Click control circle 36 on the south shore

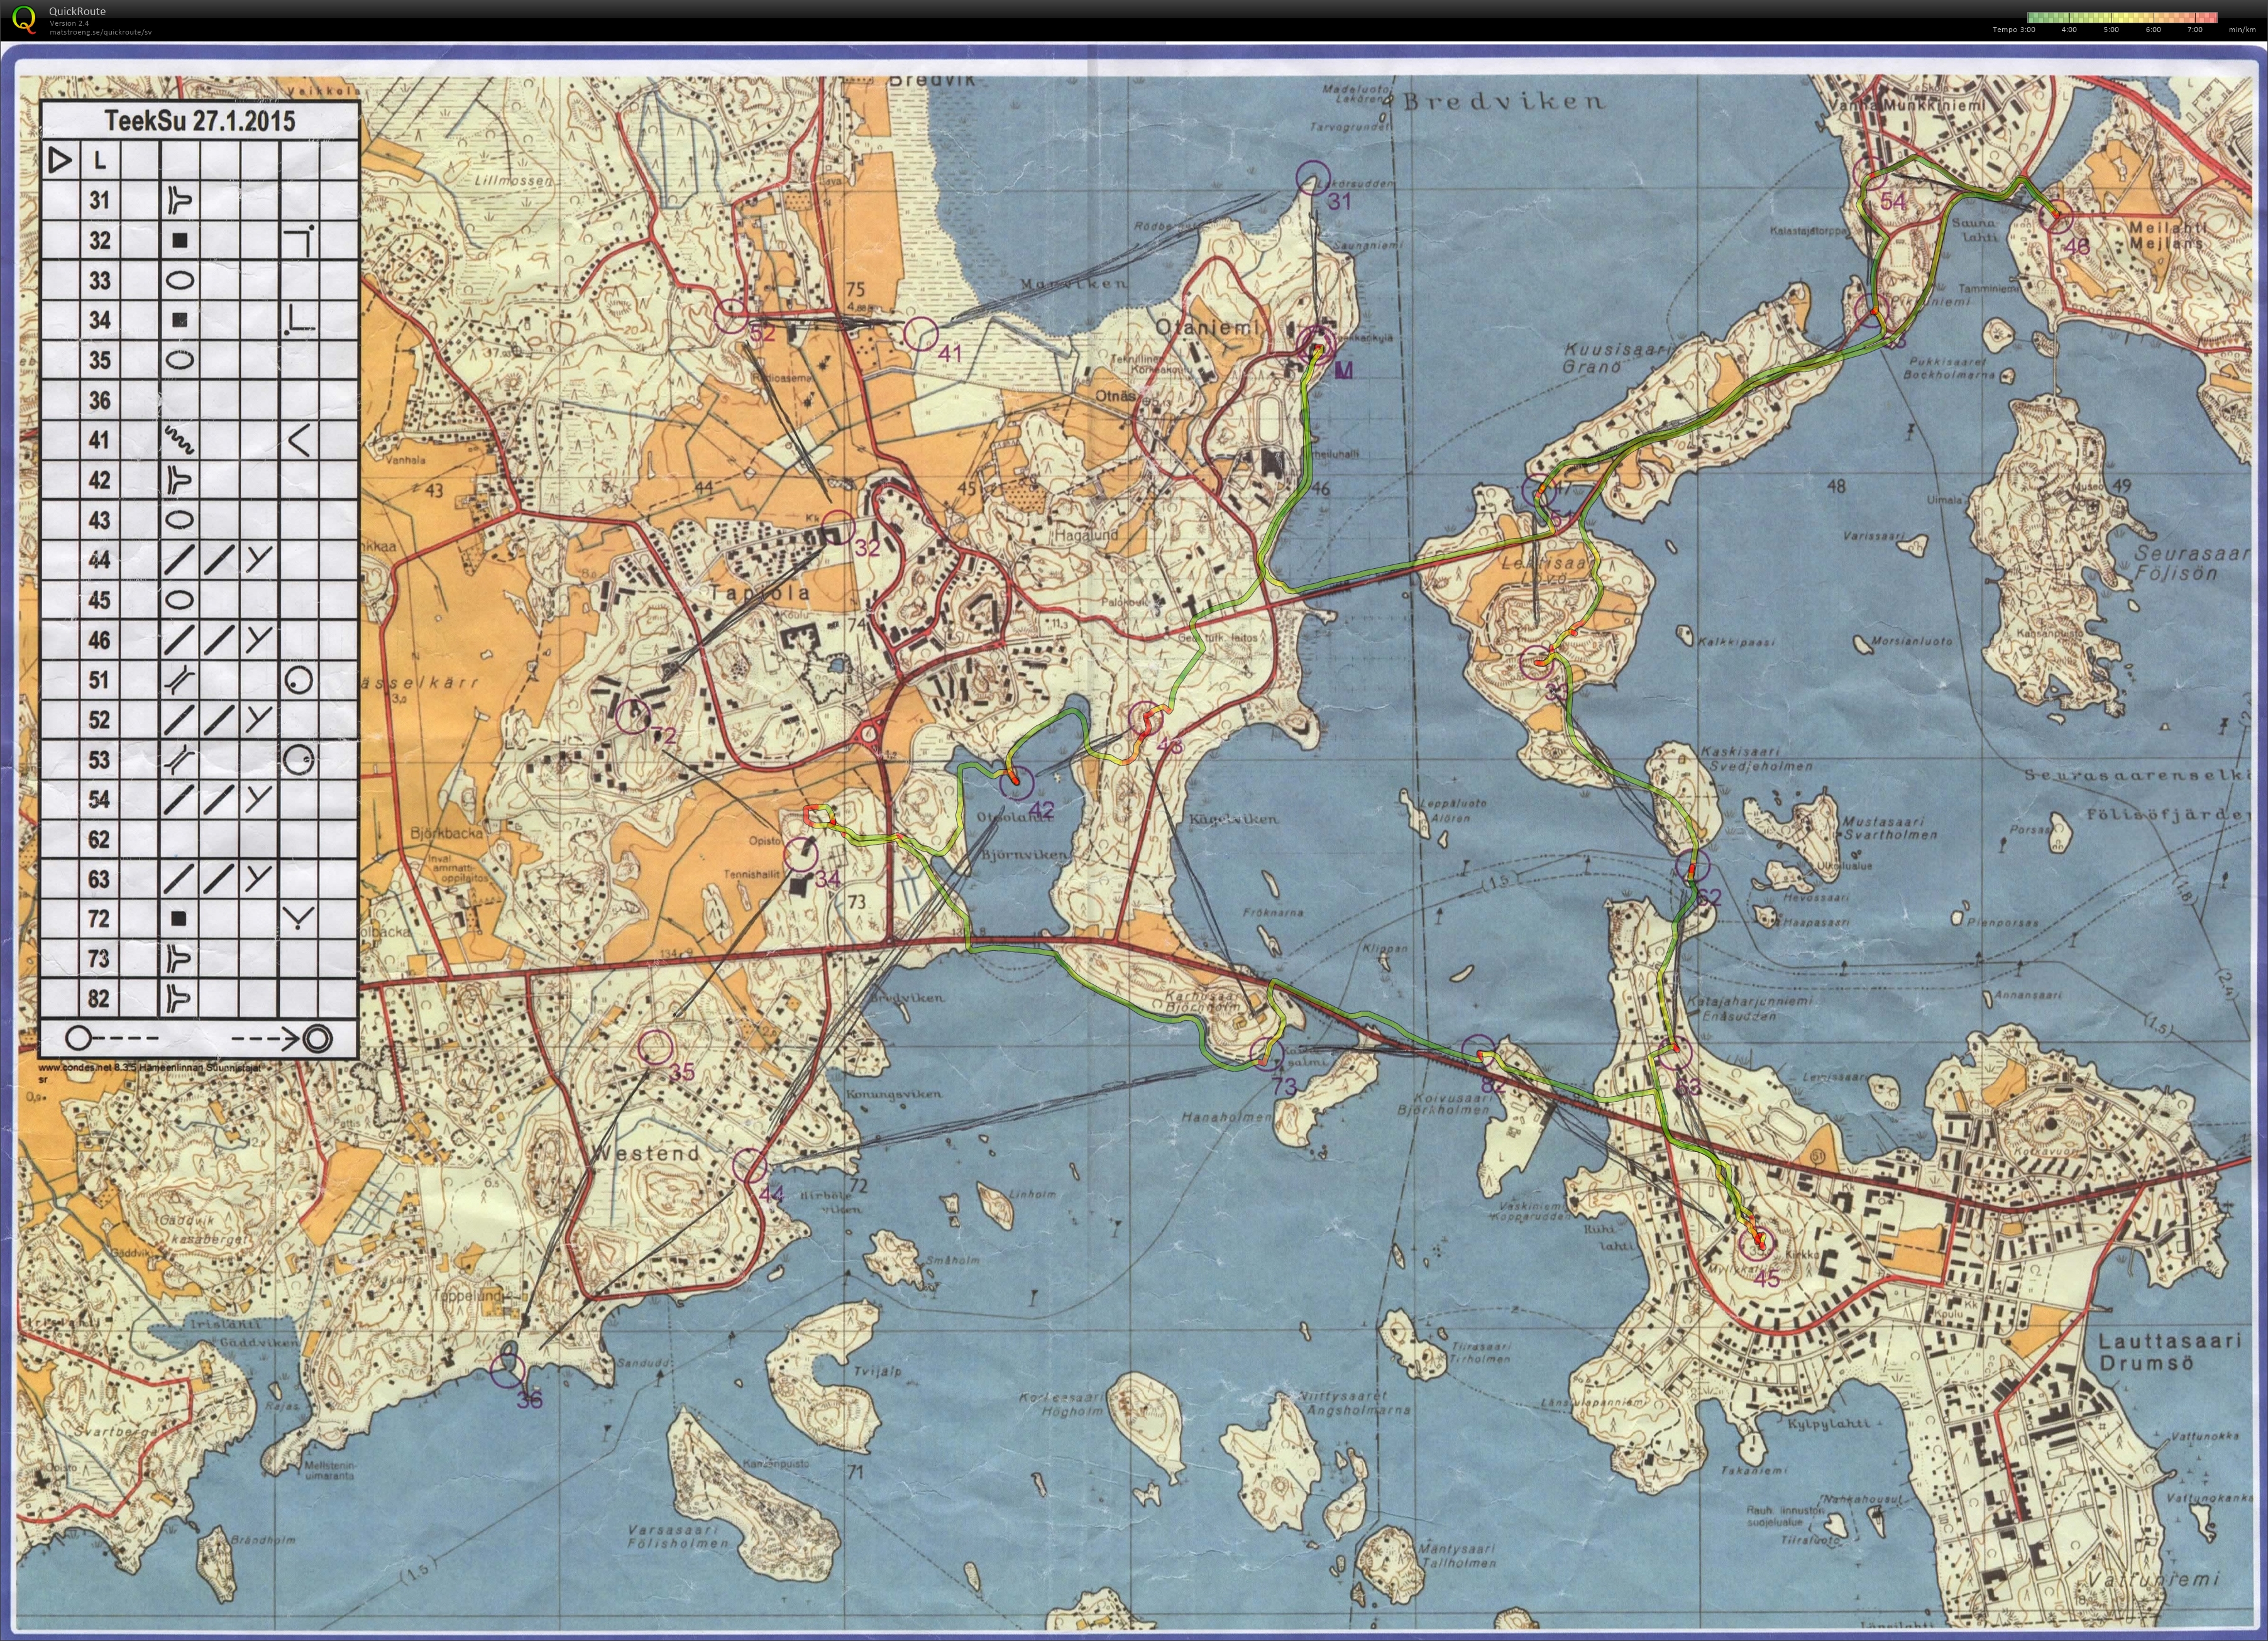509,1370
